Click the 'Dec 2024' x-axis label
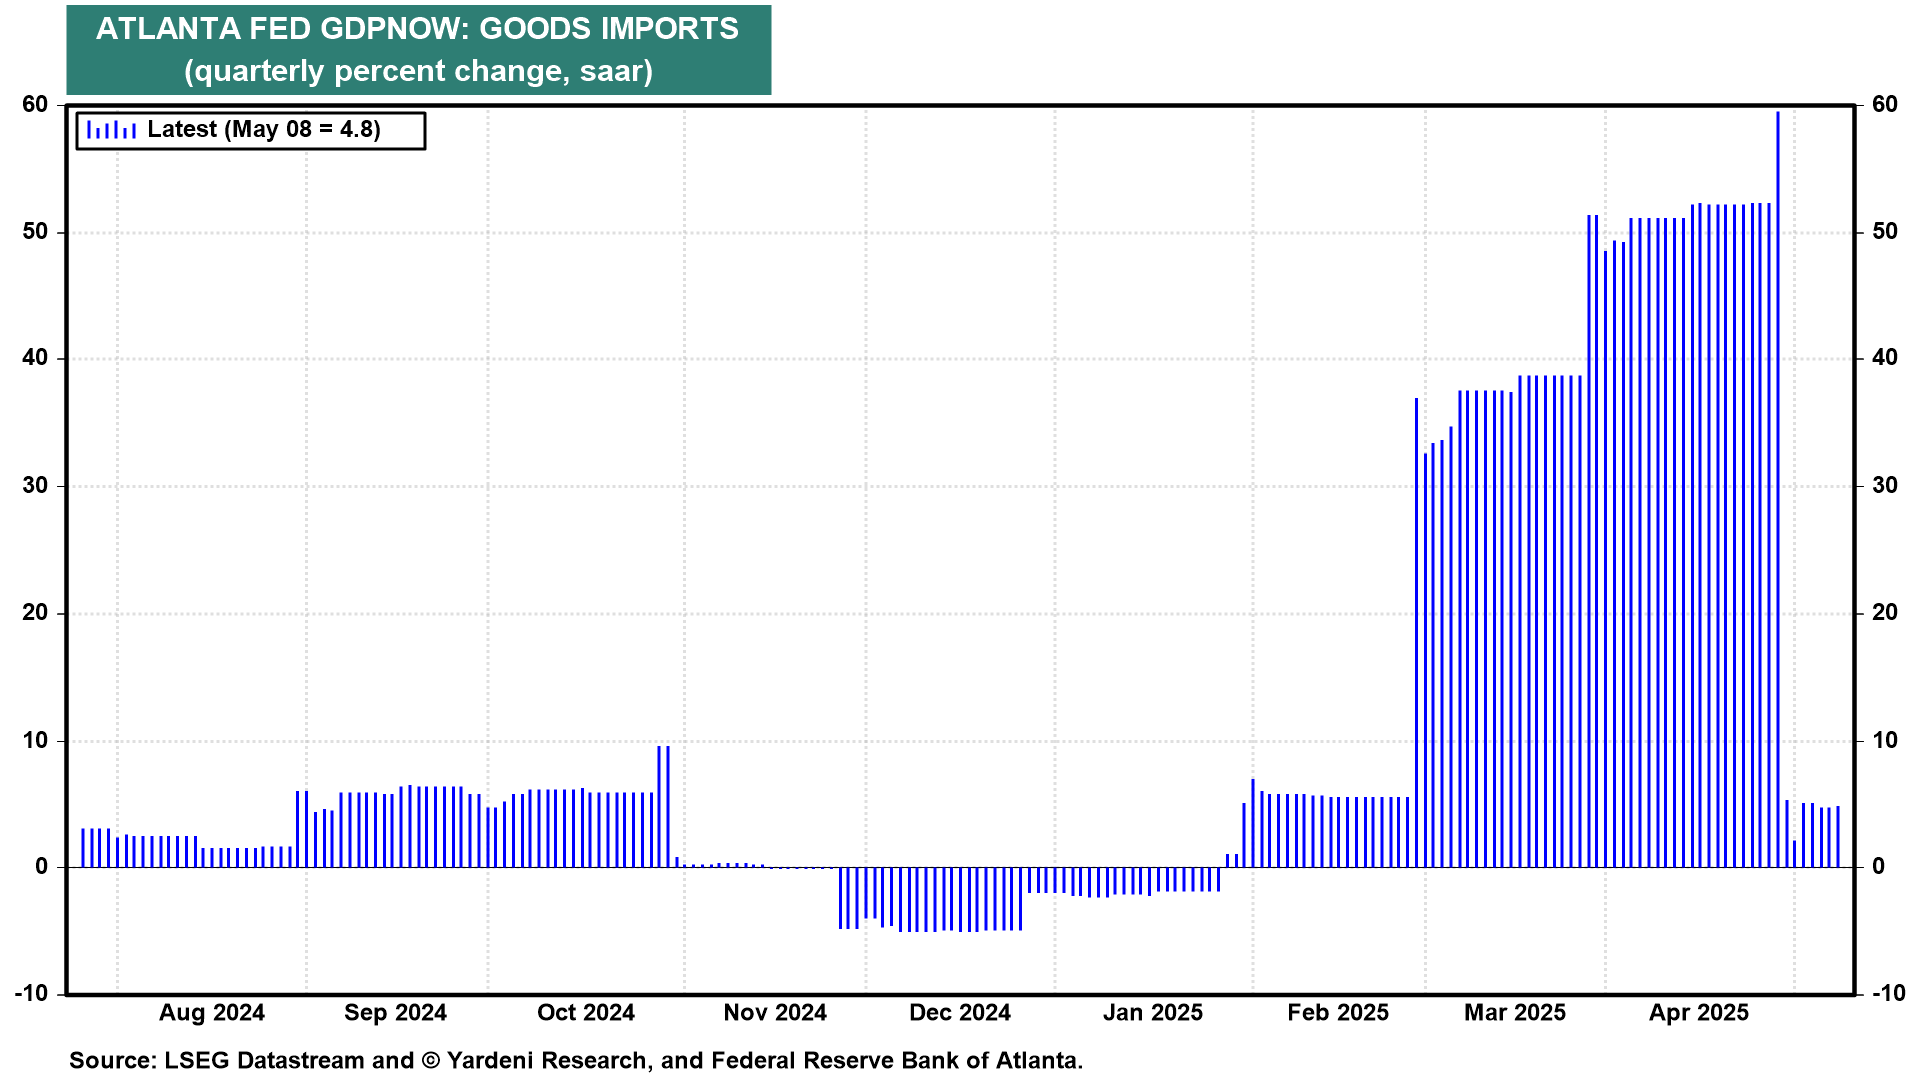 [x=960, y=1013]
